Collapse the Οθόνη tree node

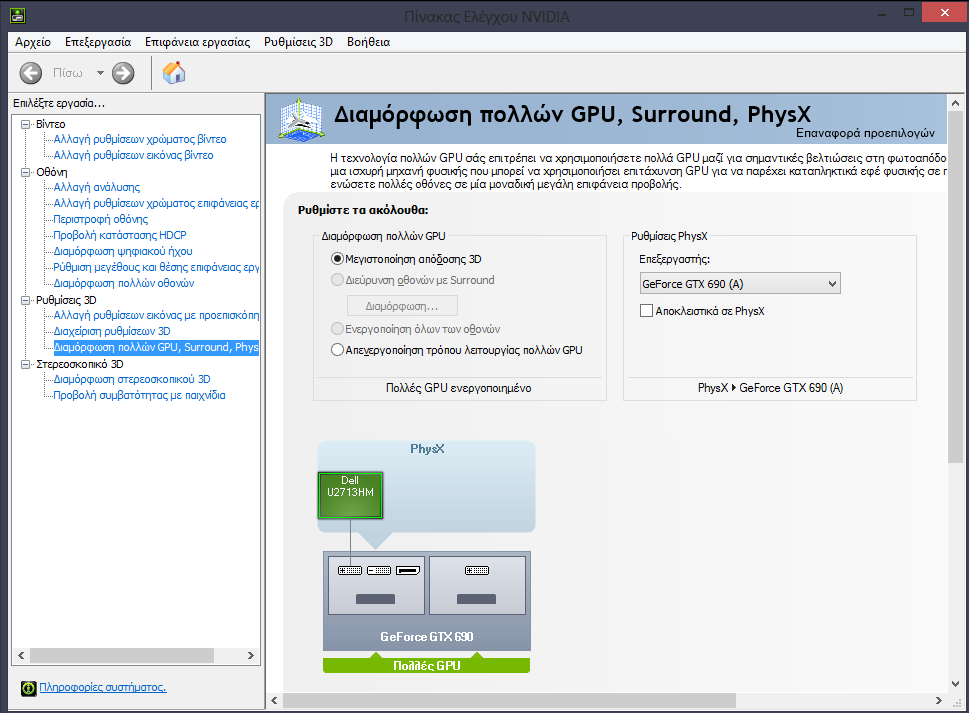click(25, 172)
